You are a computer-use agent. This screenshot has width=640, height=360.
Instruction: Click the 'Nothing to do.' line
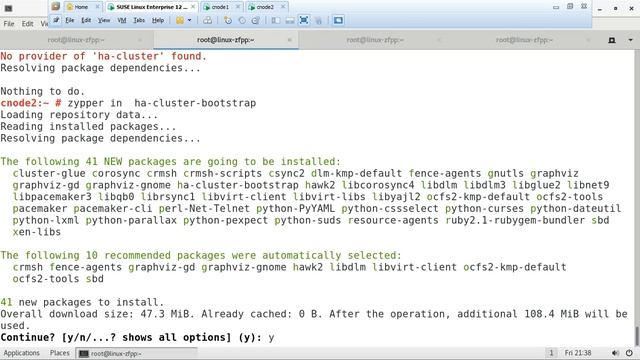pos(42,91)
